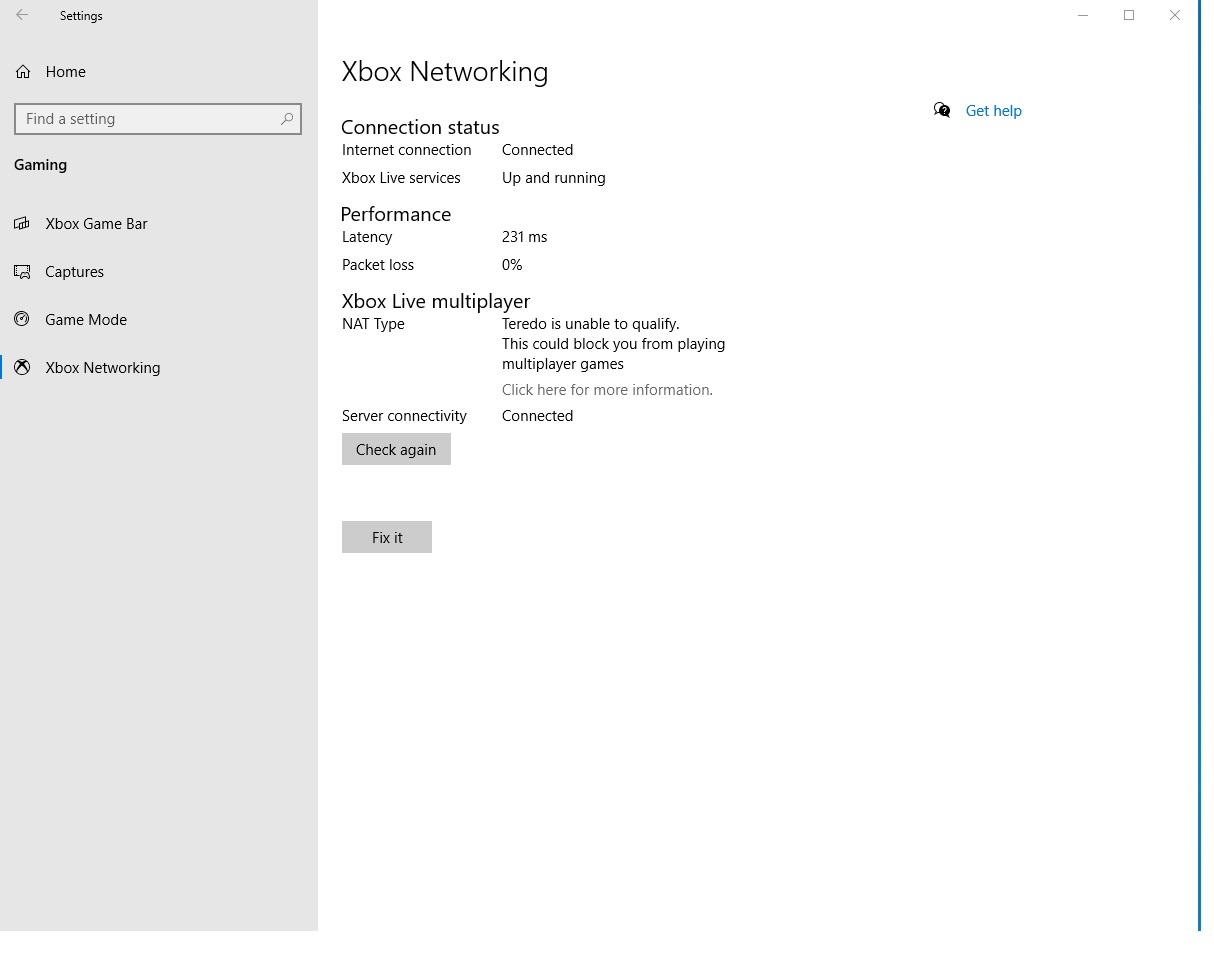
Task: Click the Performance heading
Action: (x=396, y=214)
